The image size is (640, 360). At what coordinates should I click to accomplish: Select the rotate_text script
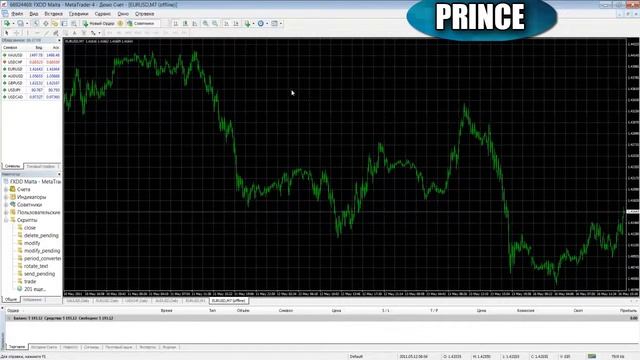(36, 266)
